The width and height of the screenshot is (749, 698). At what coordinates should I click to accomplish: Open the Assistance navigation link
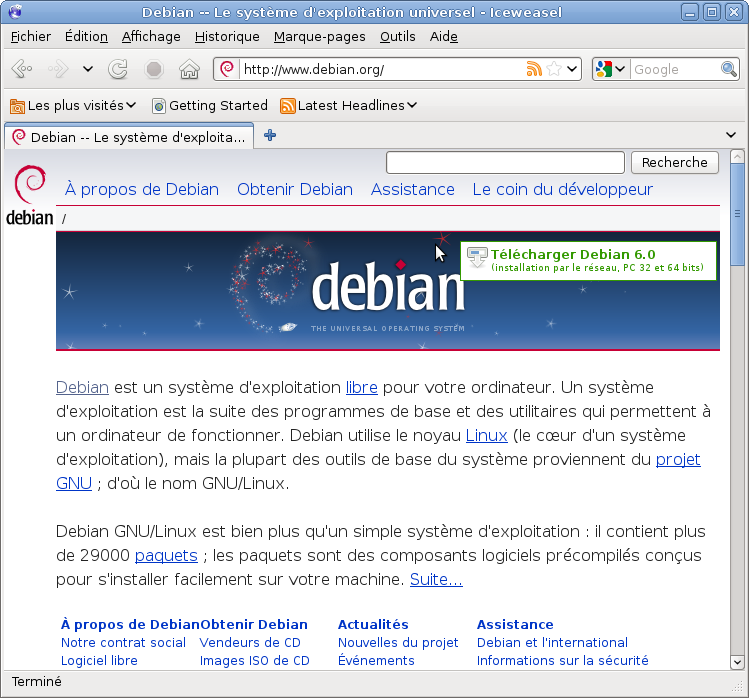tap(413, 190)
